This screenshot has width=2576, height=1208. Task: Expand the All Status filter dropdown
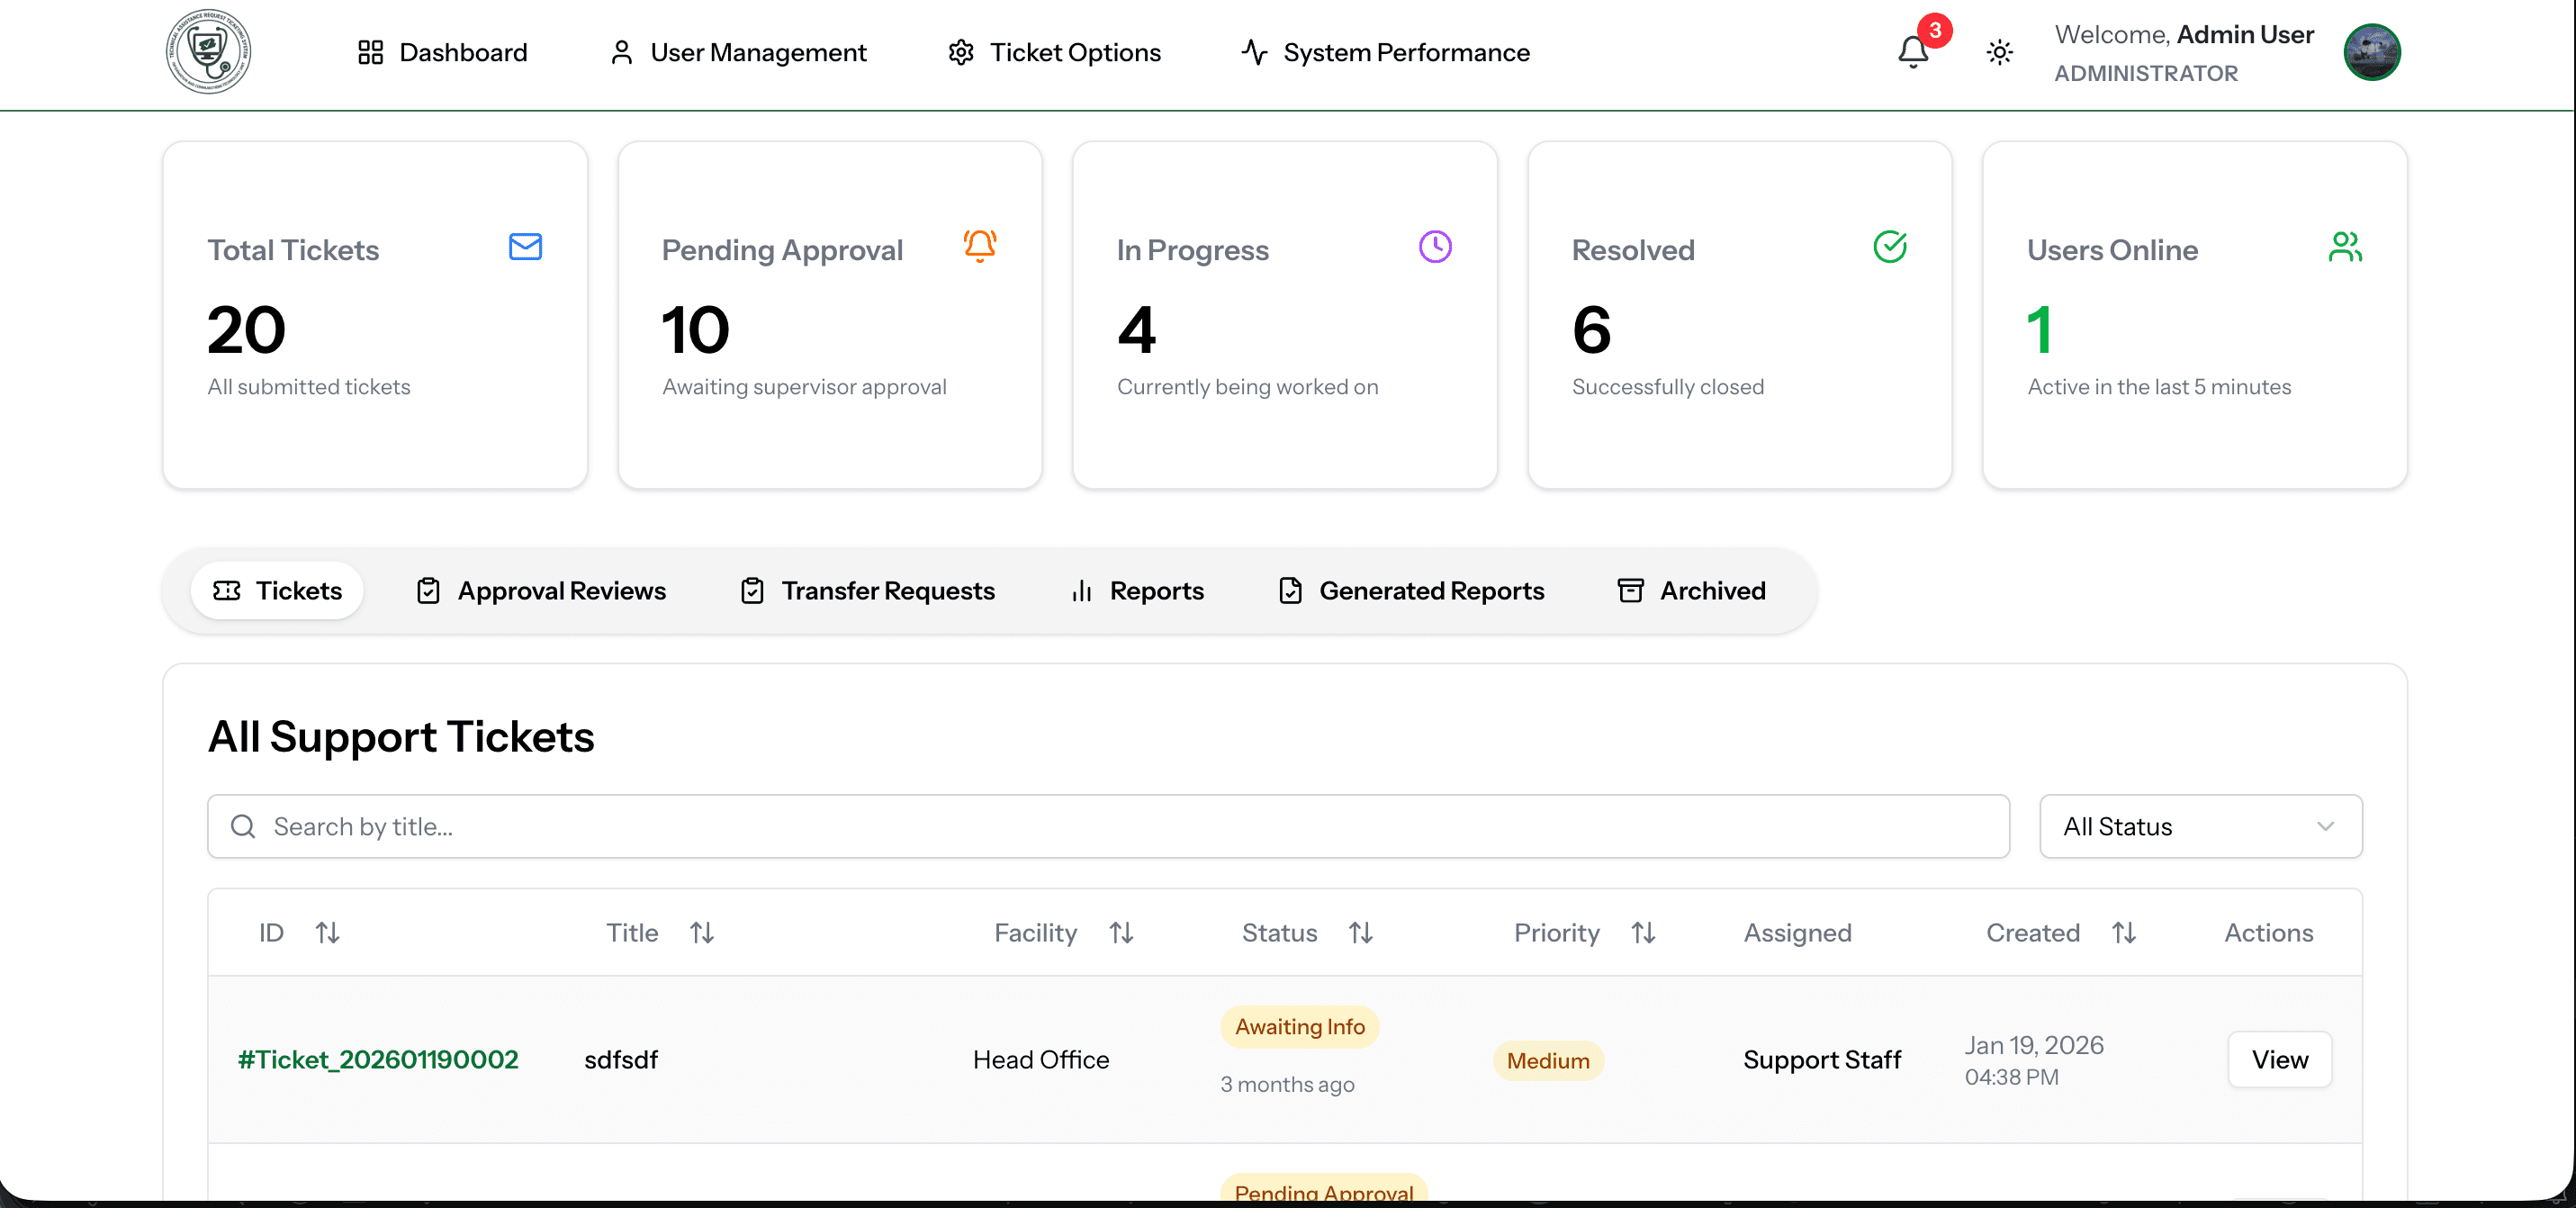(x=2201, y=827)
